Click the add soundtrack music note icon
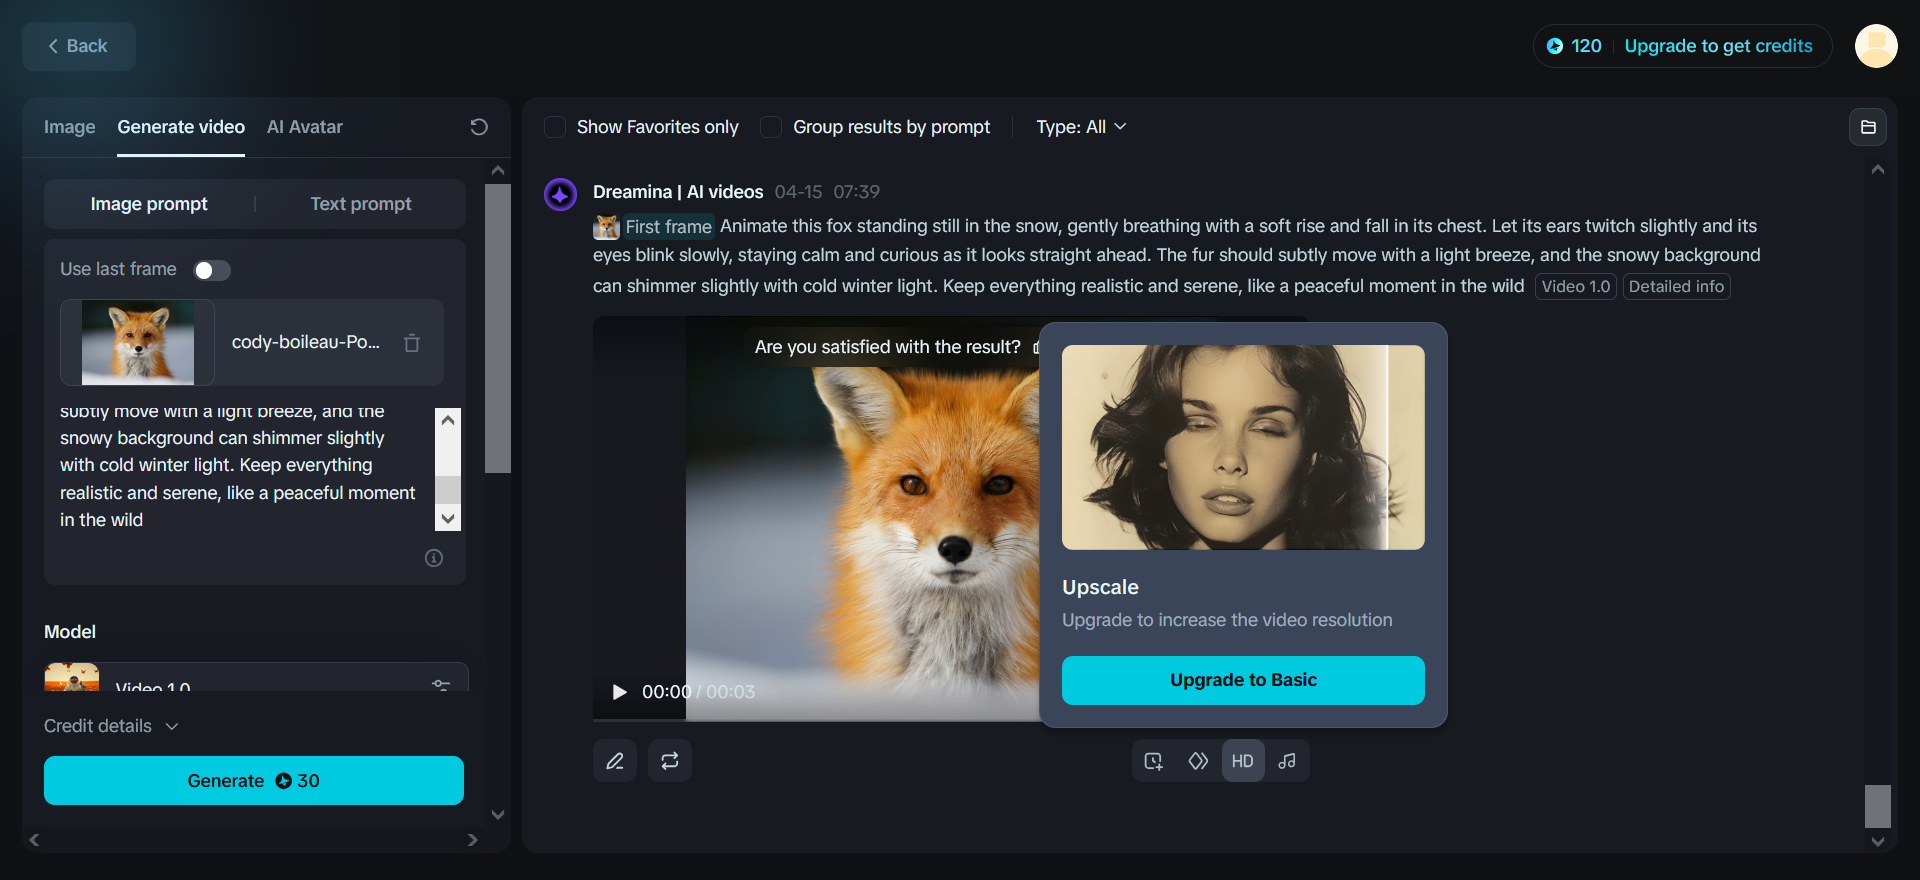Image resolution: width=1920 pixels, height=880 pixels. click(x=1287, y=761)
